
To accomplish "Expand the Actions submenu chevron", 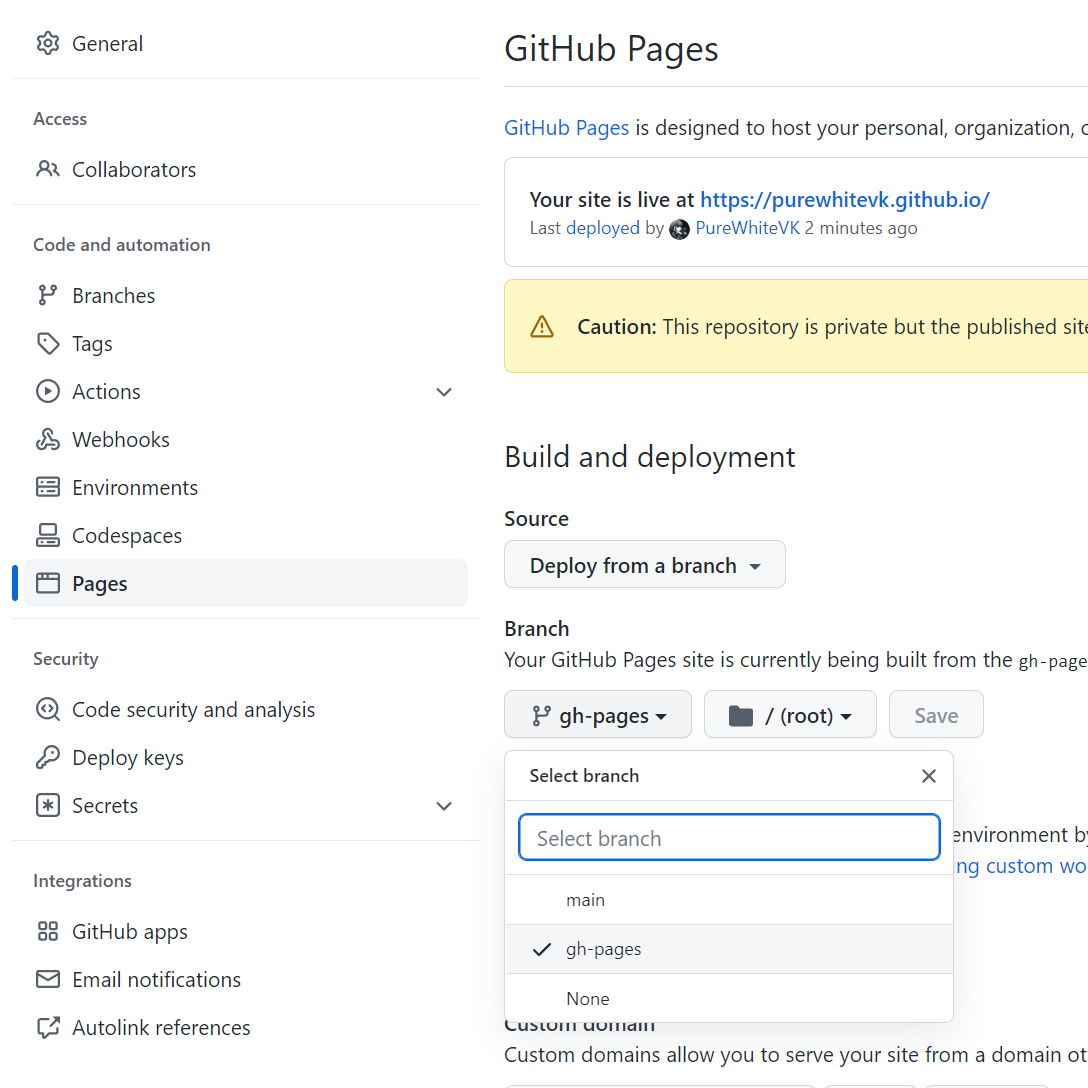I will coord(444,392).
